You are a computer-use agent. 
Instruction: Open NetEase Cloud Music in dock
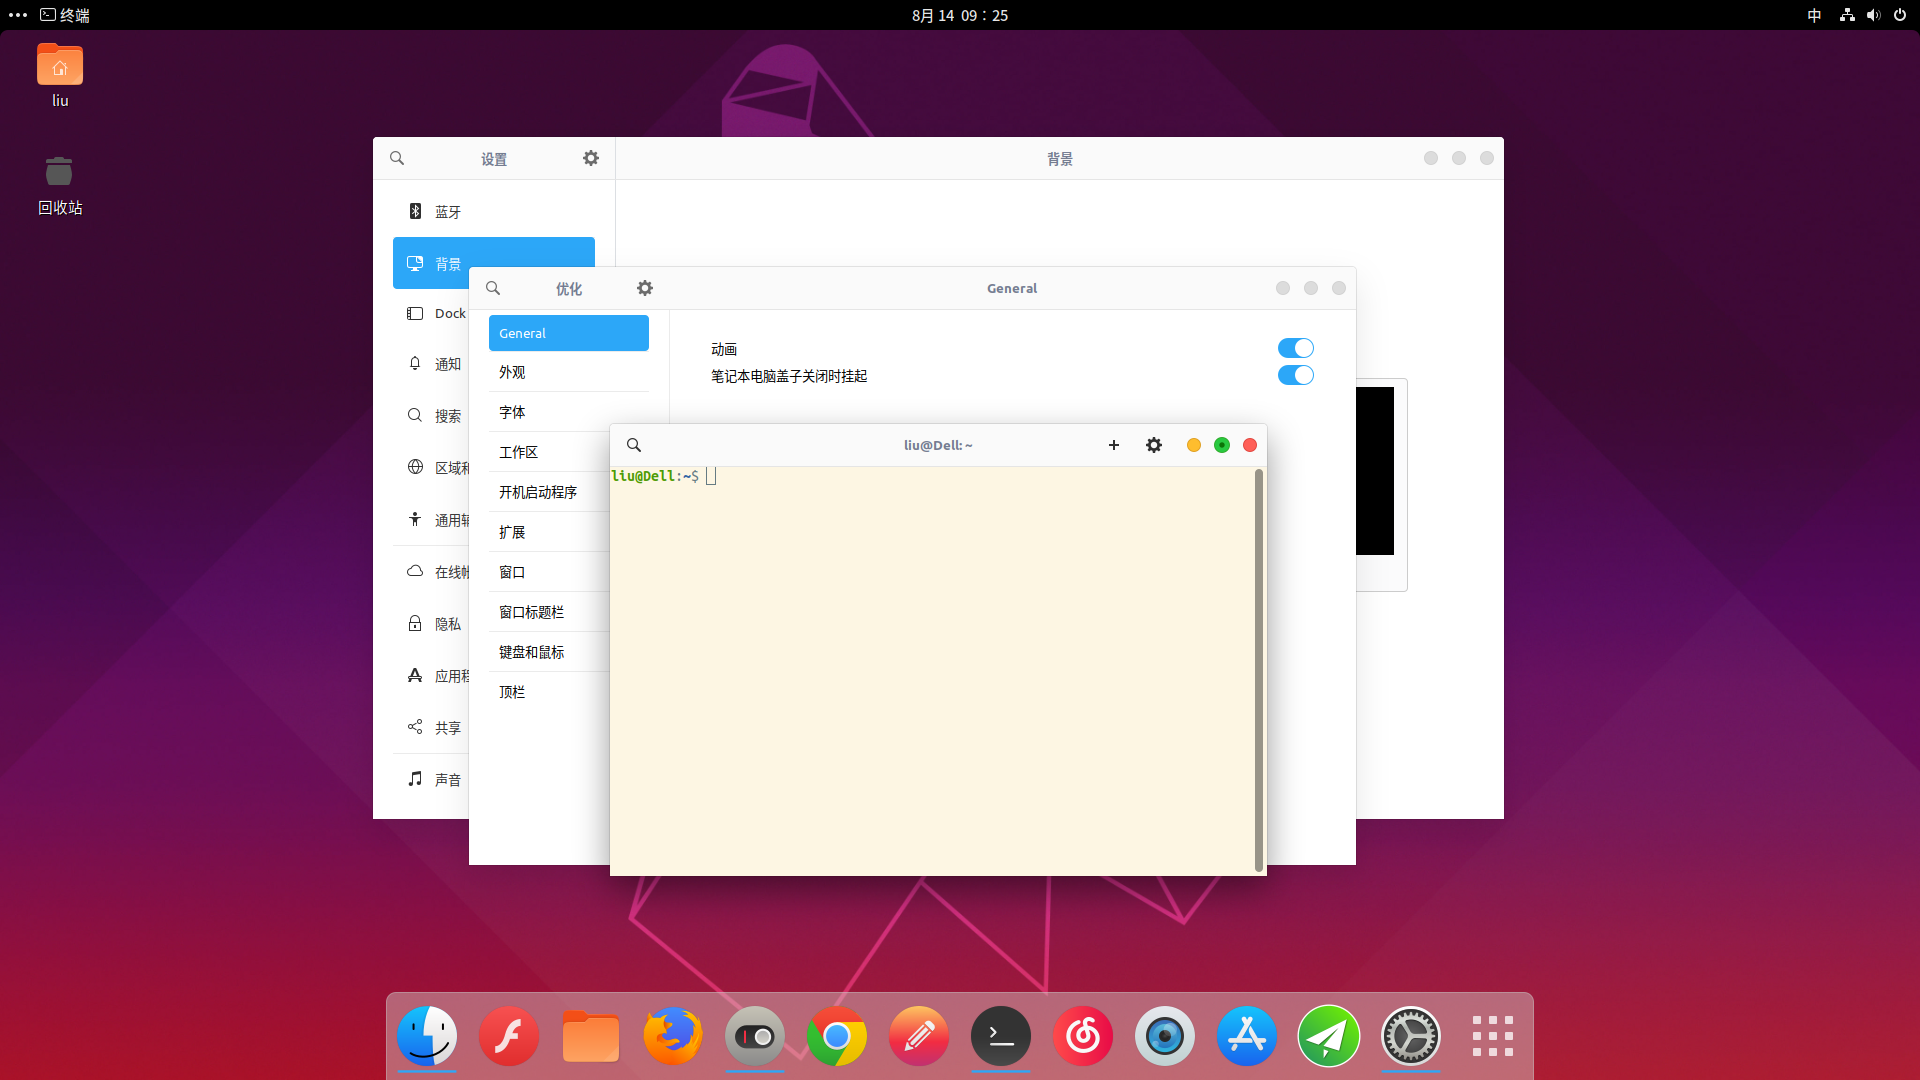(1083, 1036)
